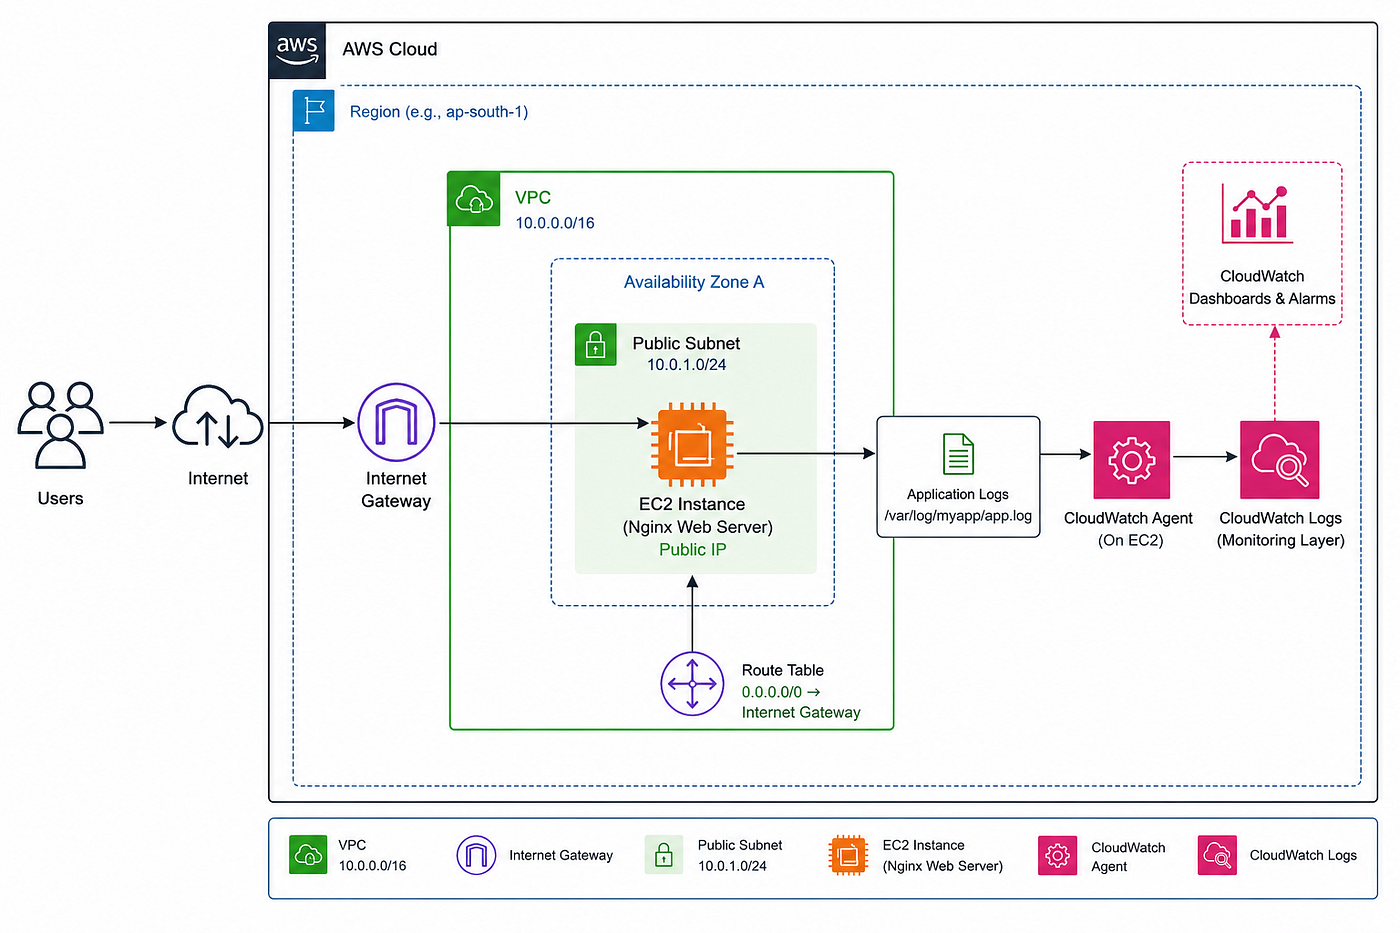Select the 'Application Logs' label
This screenshot has height=933, width=1400.
958,494
